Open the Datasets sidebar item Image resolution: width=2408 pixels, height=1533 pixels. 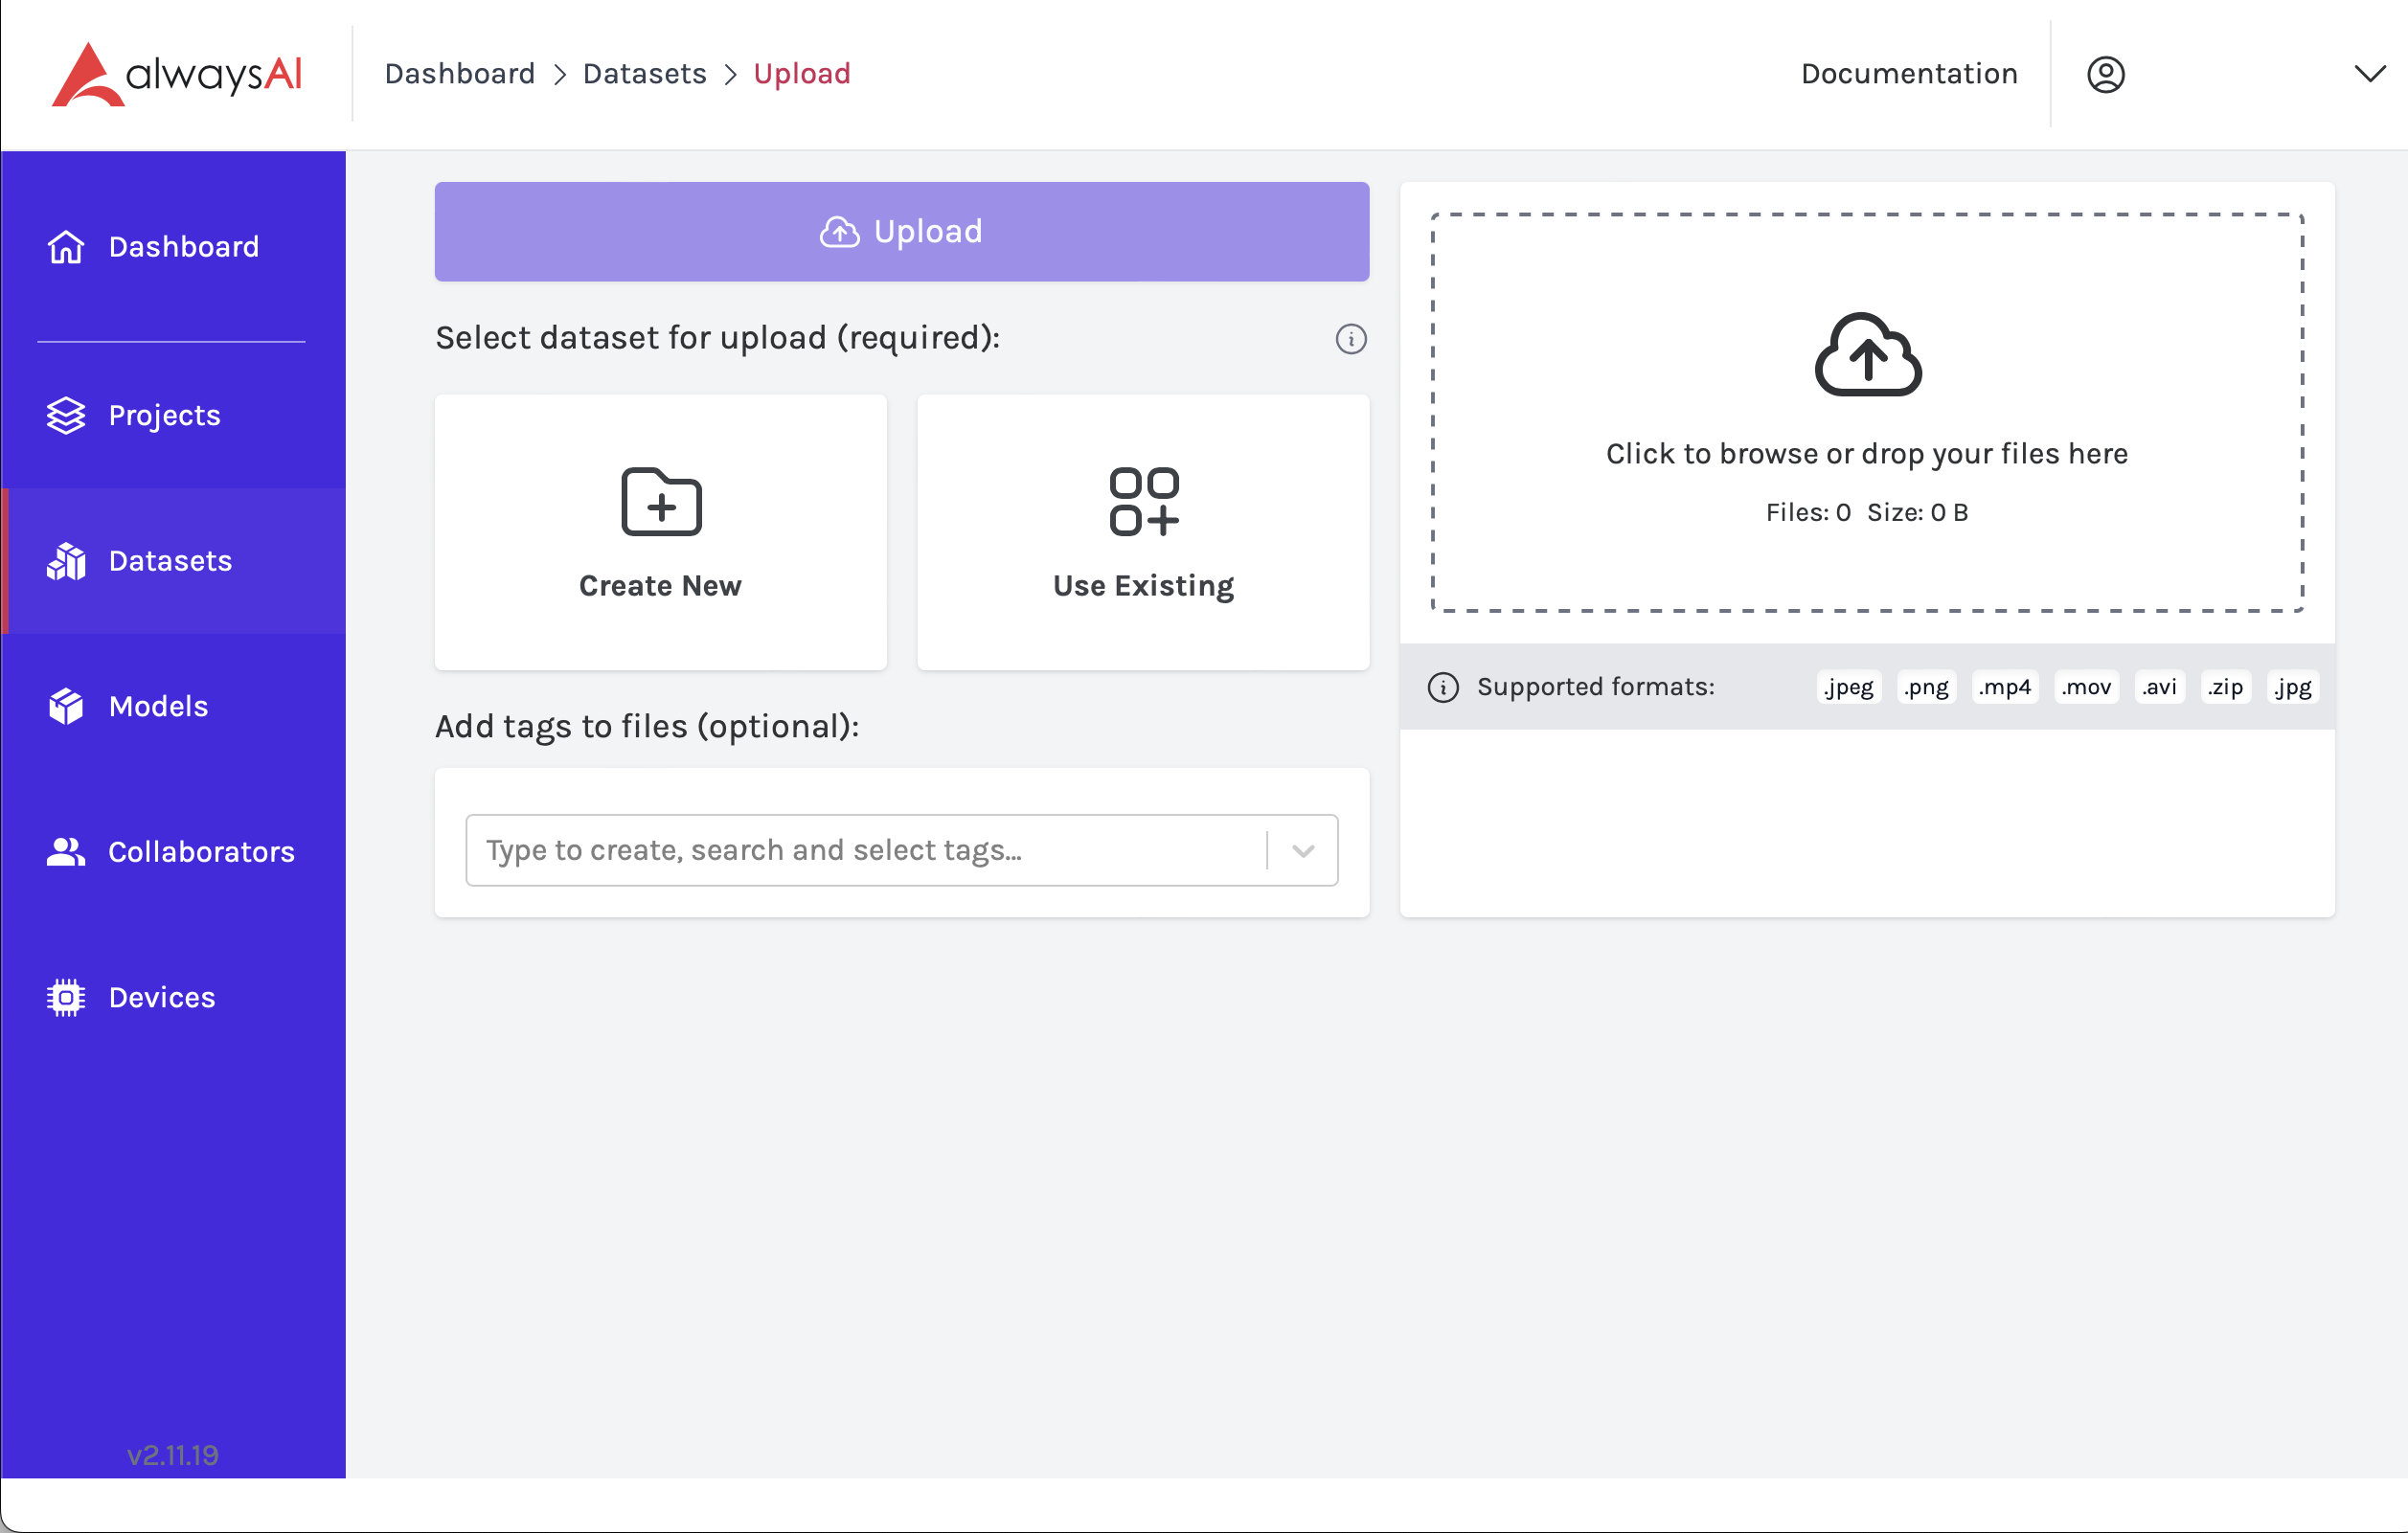[x=170, y=561]
